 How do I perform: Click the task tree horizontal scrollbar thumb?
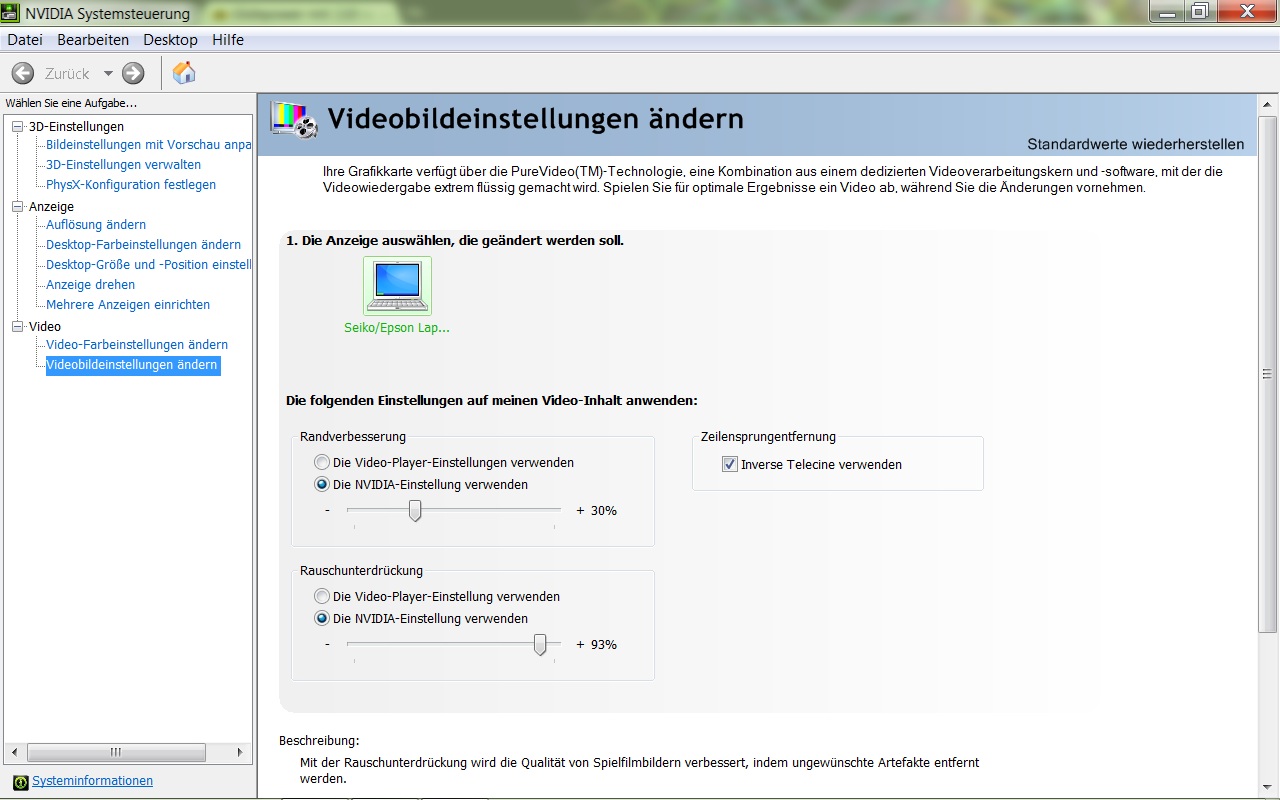116,752
